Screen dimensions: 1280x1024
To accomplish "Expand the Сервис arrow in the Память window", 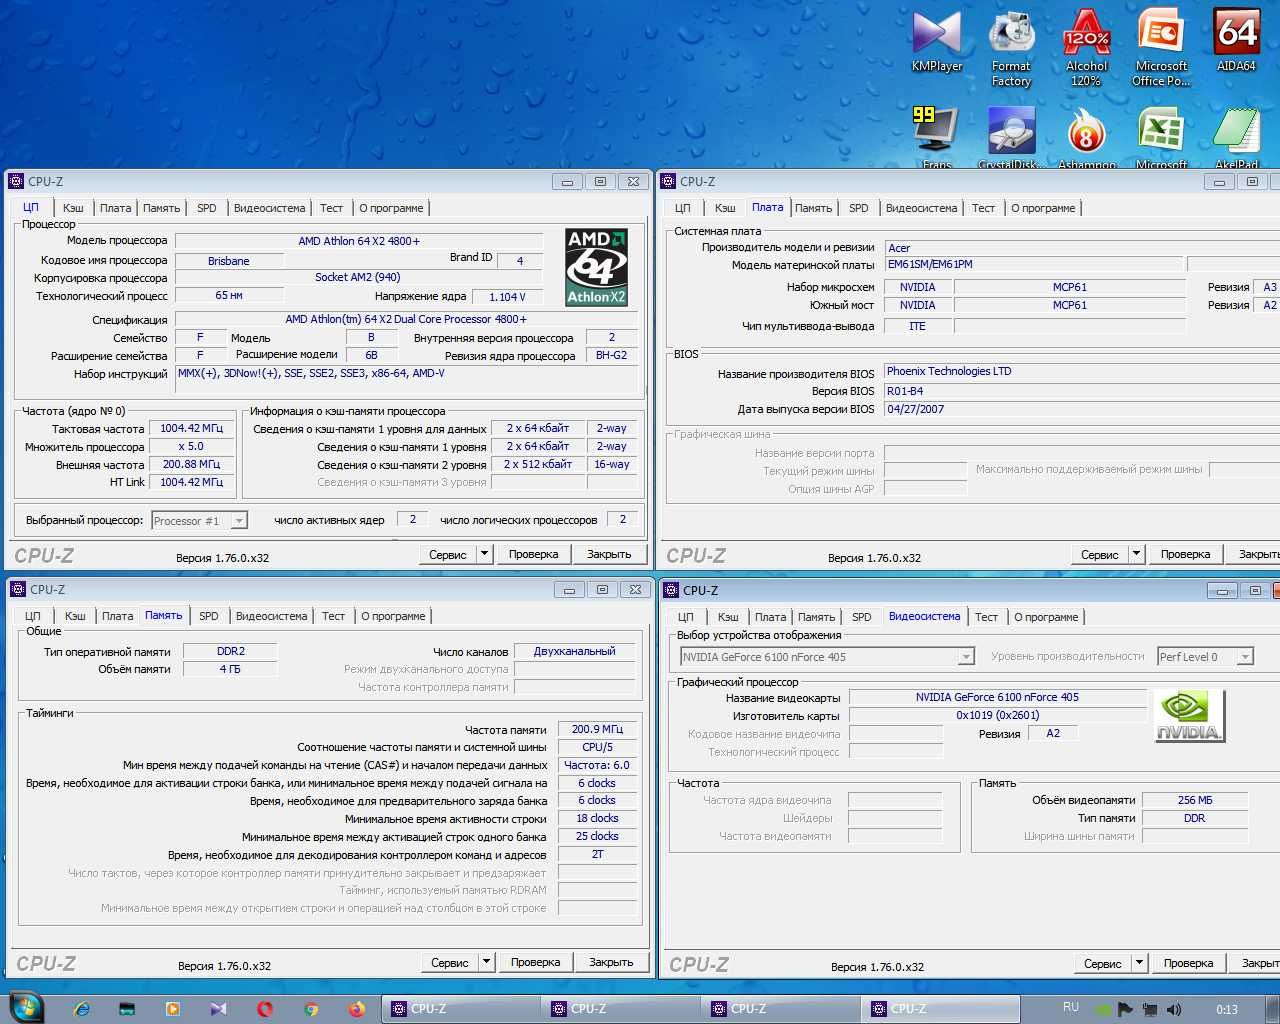I will 486,962.
